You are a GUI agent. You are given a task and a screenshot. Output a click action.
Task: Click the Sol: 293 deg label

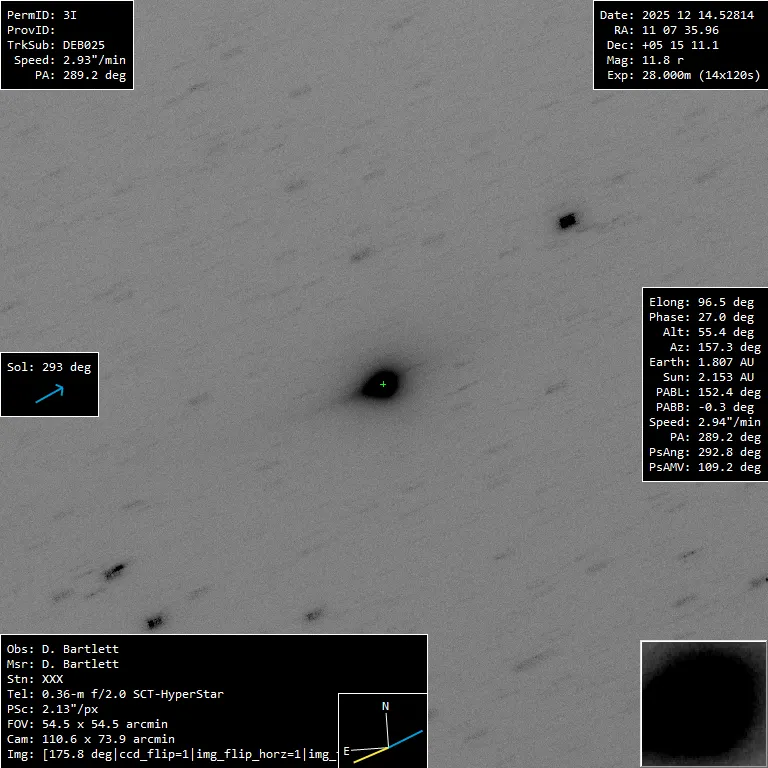(49, 367)
